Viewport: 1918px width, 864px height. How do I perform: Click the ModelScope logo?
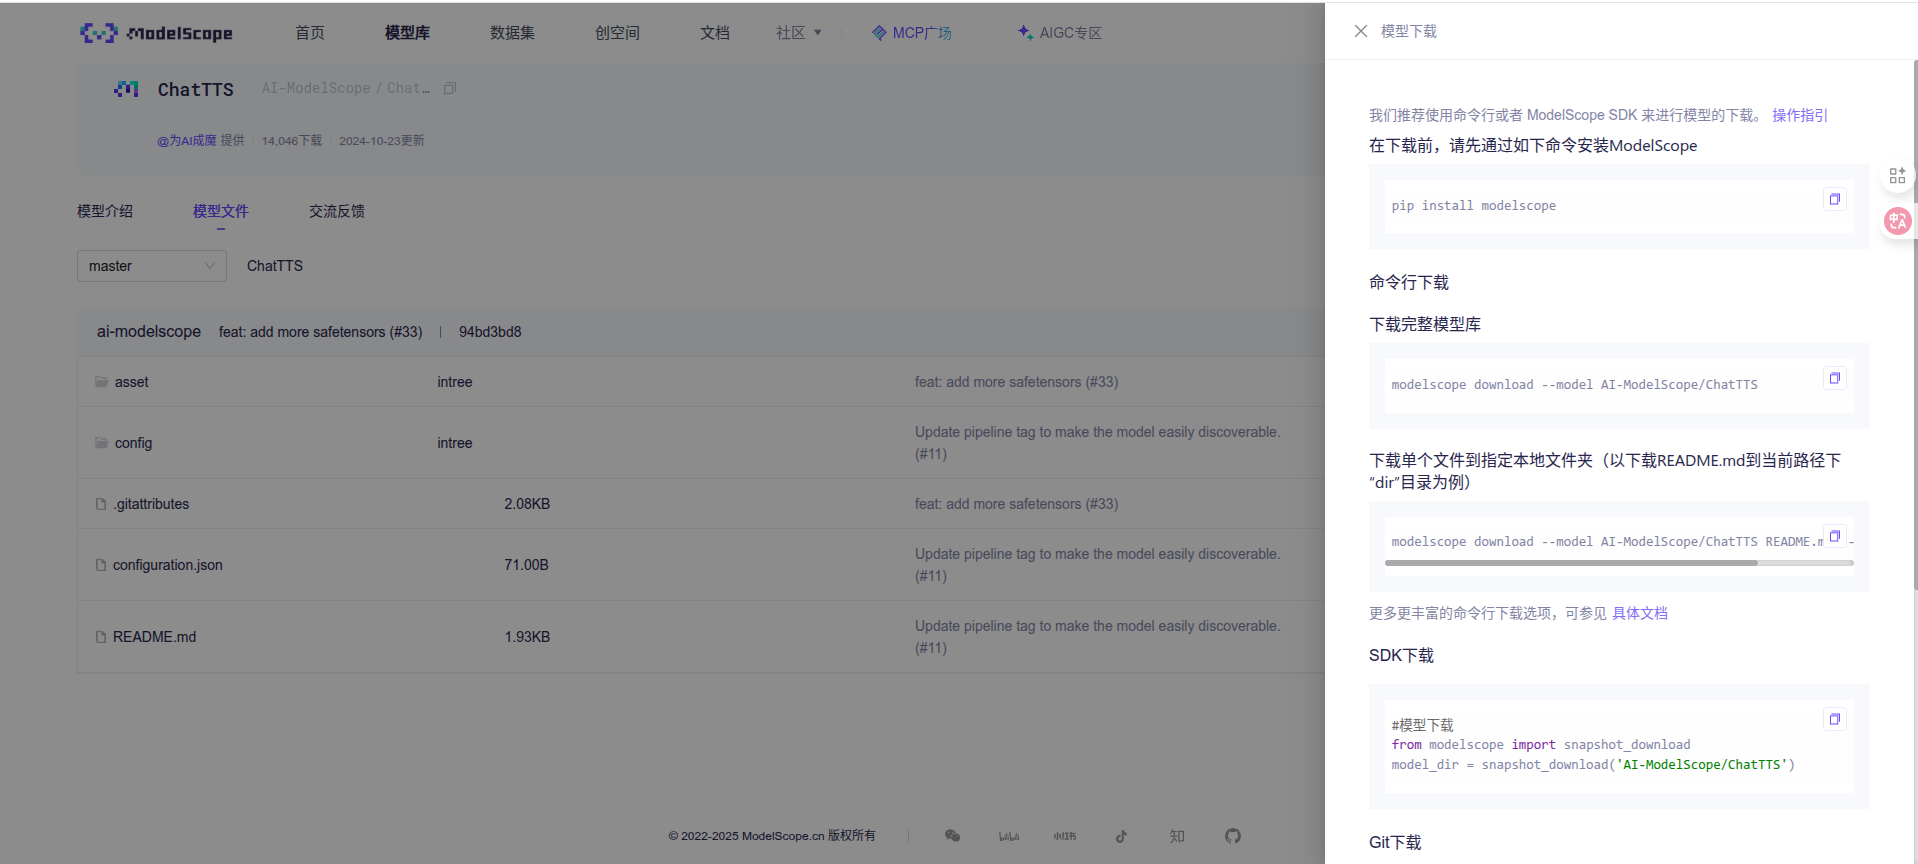(x=156, y=33)
